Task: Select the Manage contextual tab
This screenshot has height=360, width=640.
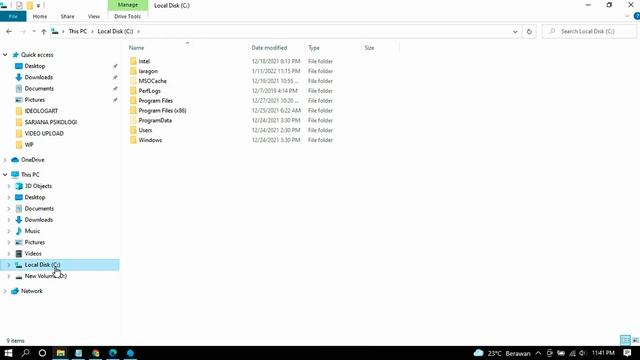Action: point(128,5)
